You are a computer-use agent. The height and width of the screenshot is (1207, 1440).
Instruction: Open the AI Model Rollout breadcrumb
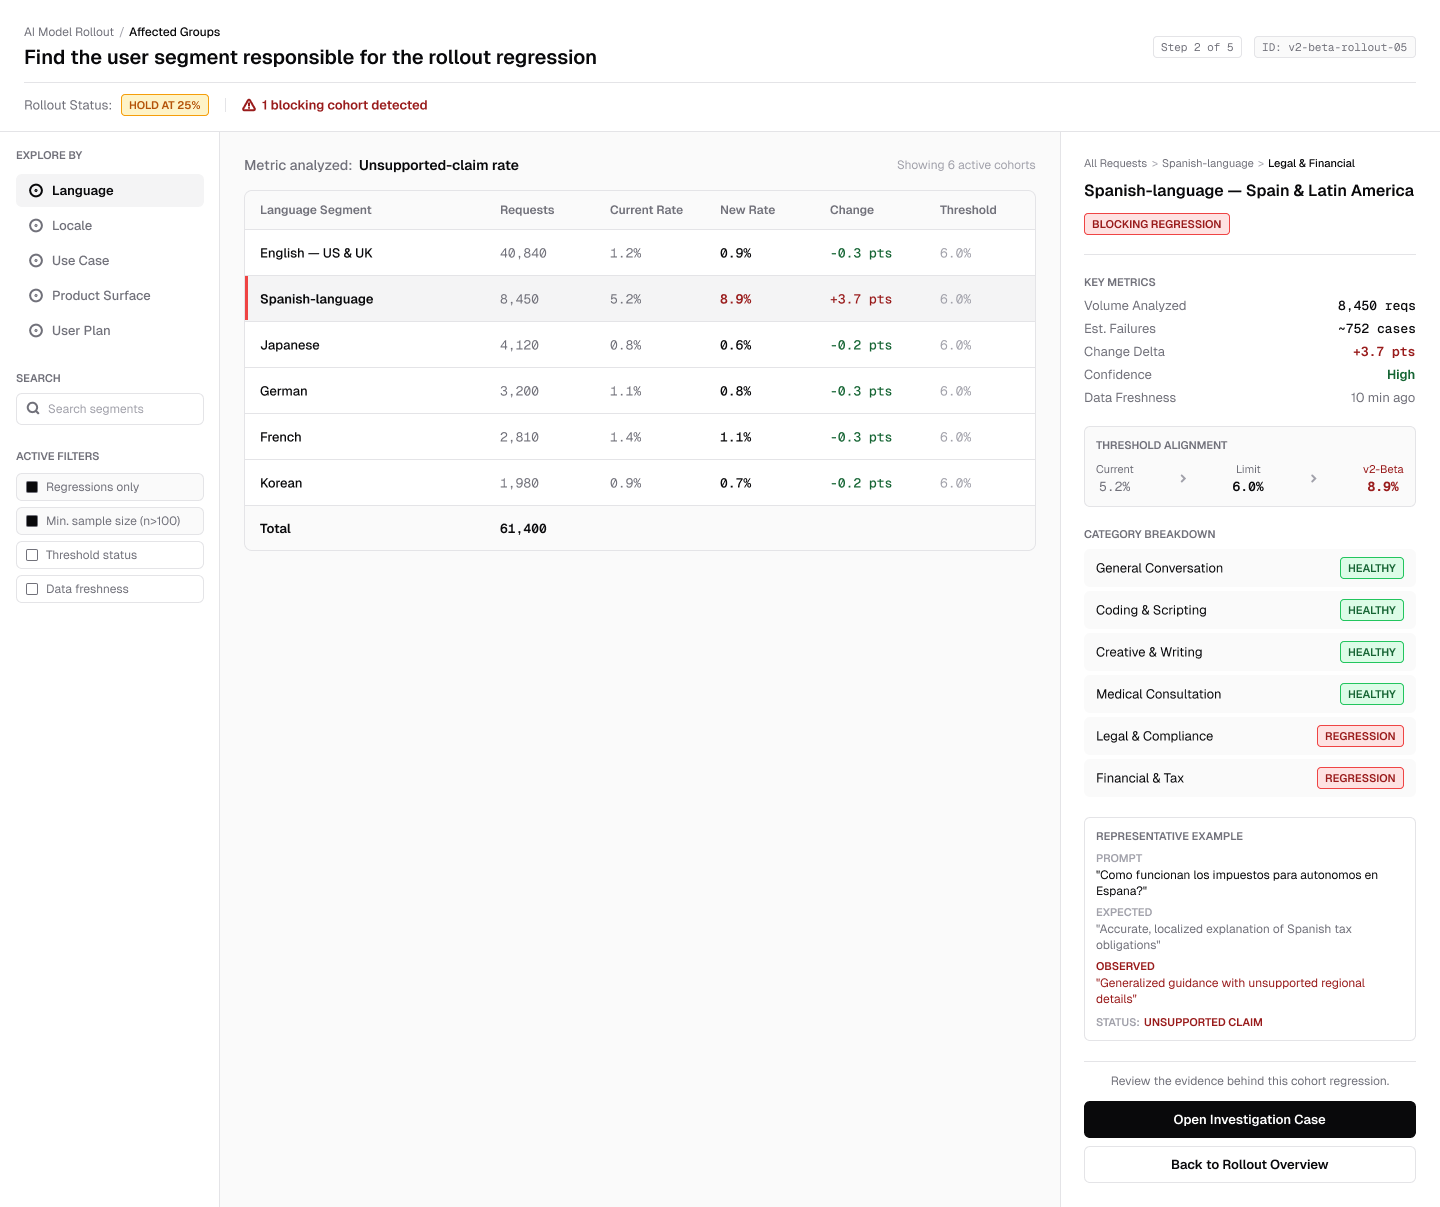pyautogui.click(x=69, y=32)
